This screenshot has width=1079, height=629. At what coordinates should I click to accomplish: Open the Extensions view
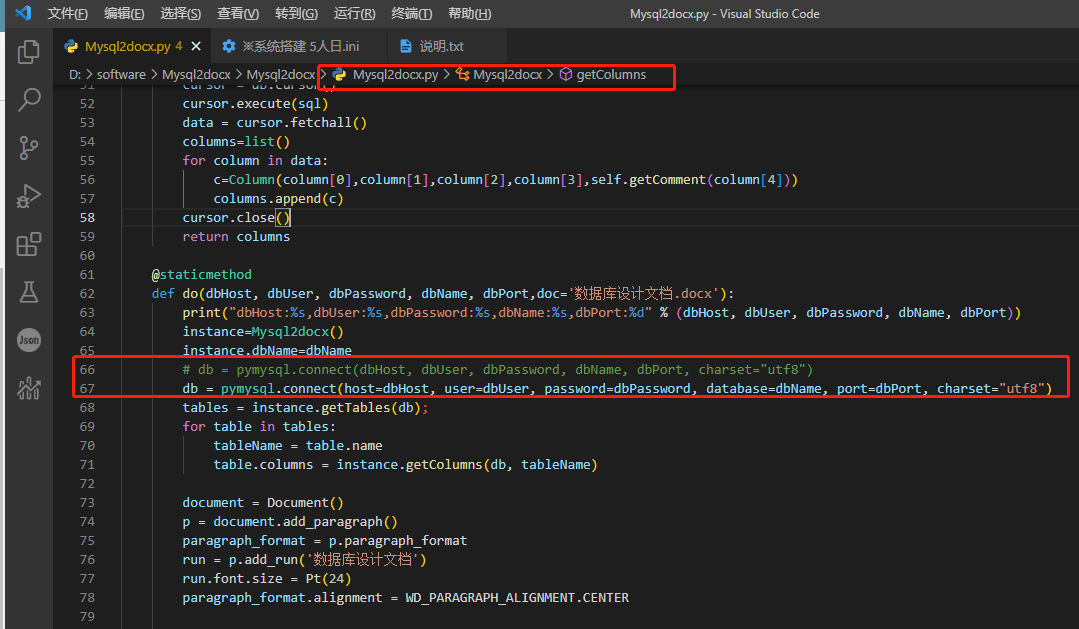28,244
